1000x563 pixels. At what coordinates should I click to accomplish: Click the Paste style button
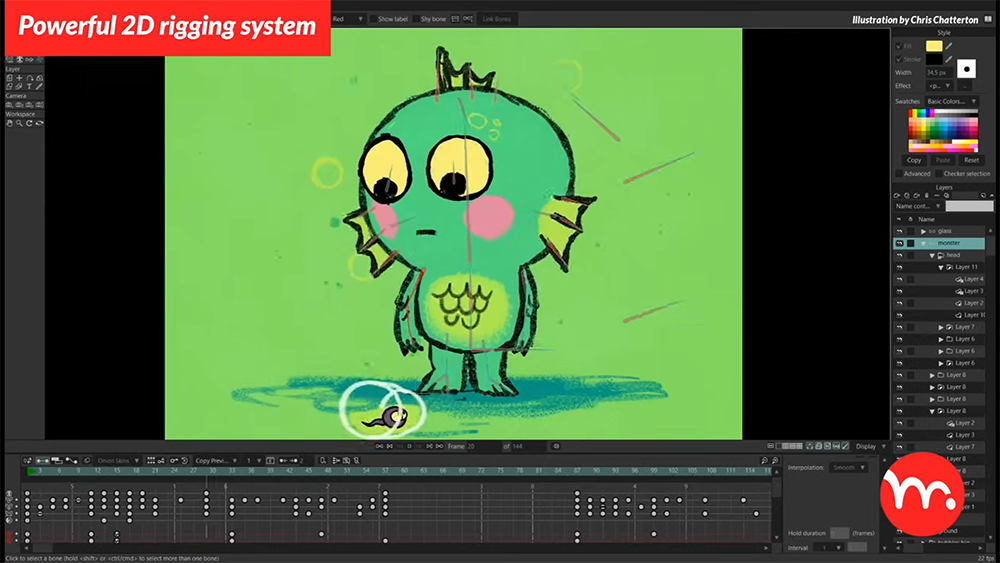coord(943,160)
